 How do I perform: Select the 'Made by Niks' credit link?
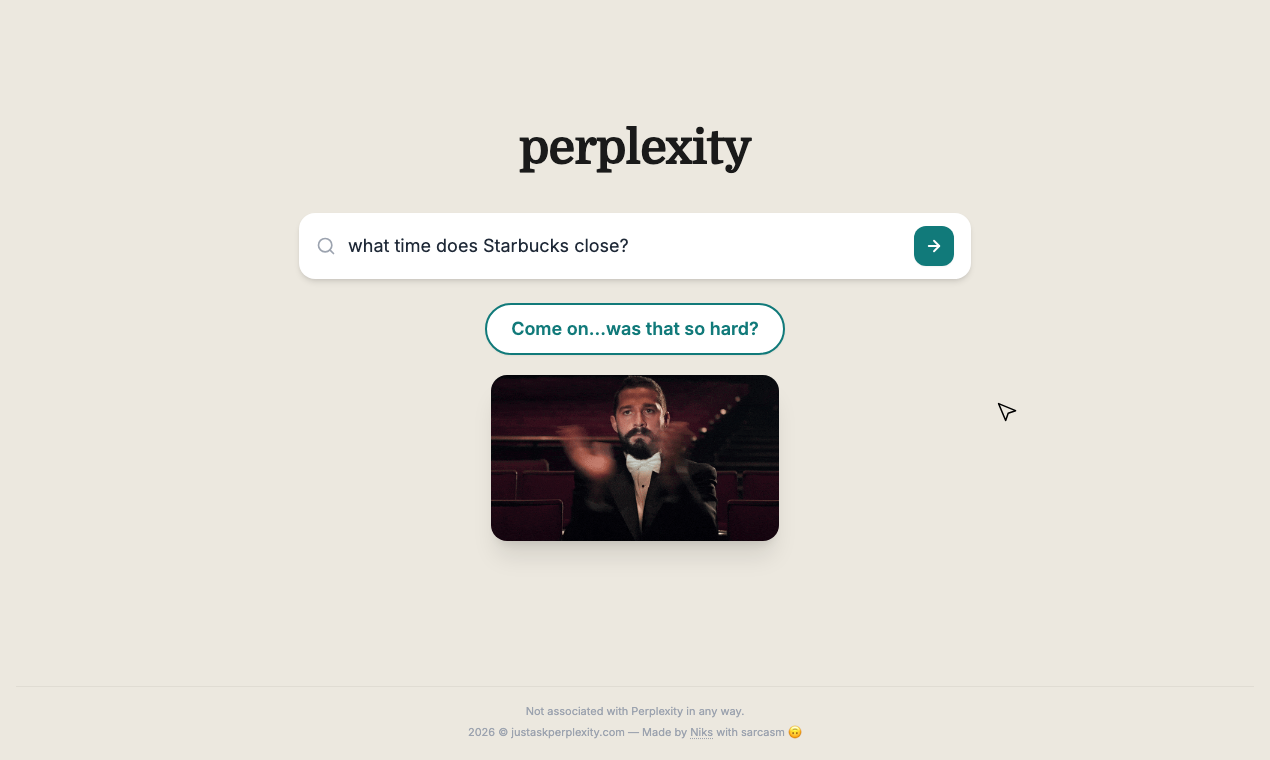coord(701,732)
